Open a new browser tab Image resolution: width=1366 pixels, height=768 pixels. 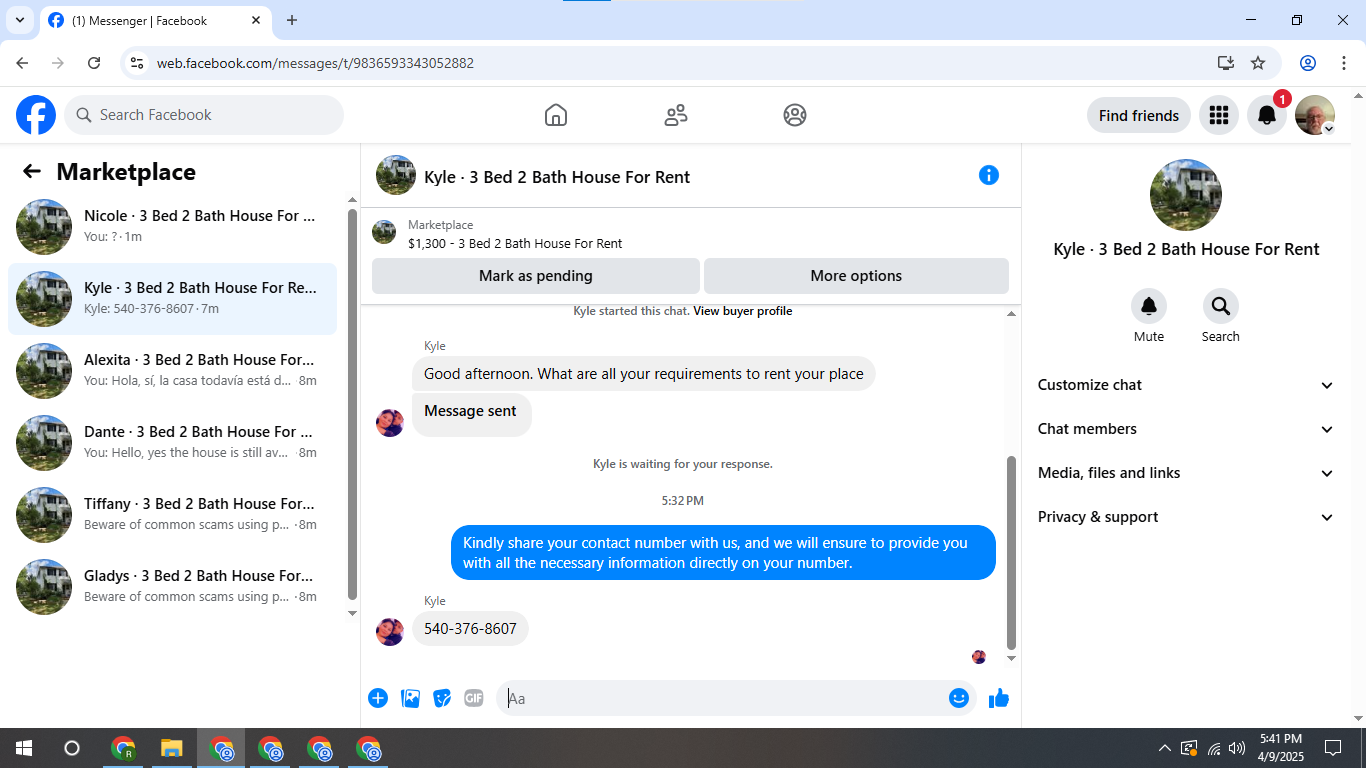pos(292,20)
